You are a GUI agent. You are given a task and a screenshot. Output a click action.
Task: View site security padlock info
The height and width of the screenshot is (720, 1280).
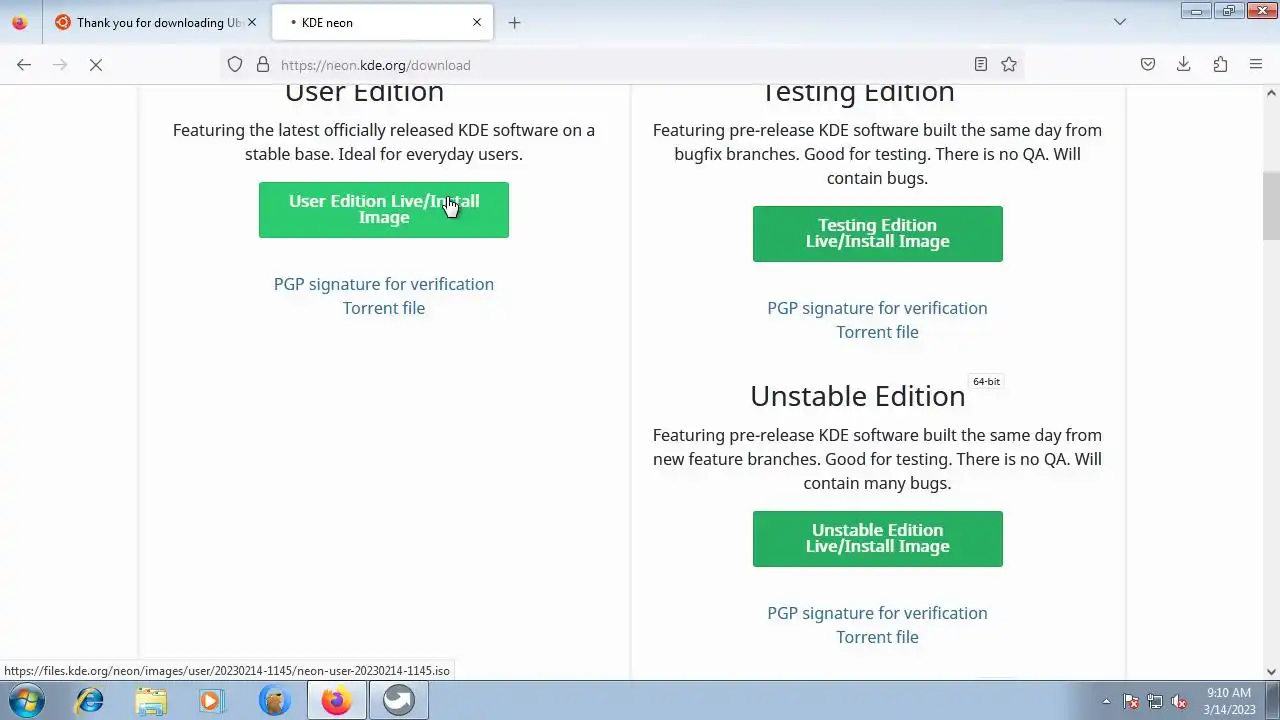pyautogui.click(x=263, y=65)
